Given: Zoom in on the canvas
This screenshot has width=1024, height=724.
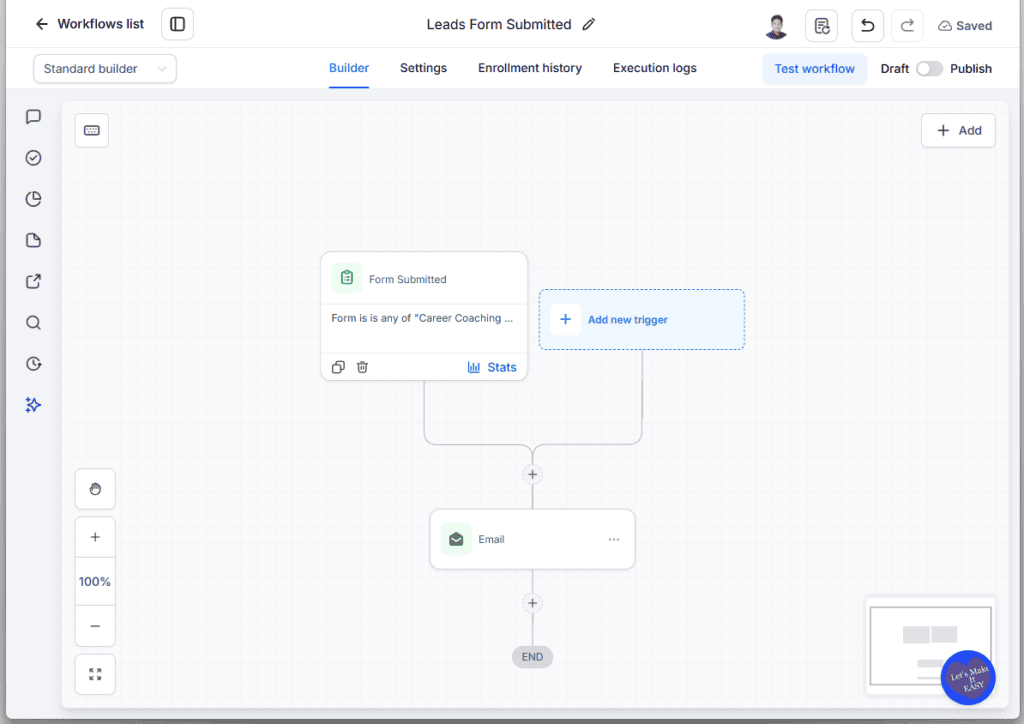Looking at the screenshot, I should tap(95, 537).
